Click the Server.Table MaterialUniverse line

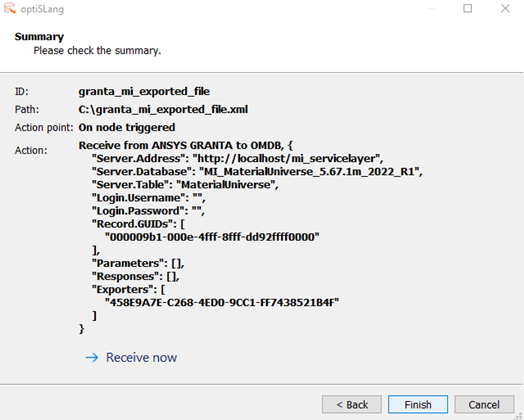[x=185, y=184]
